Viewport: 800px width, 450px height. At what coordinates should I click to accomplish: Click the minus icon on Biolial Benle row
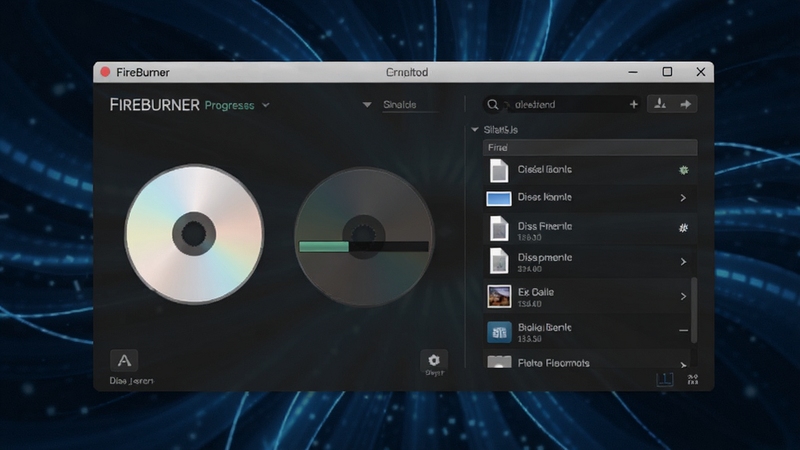[x=683, y=331]
